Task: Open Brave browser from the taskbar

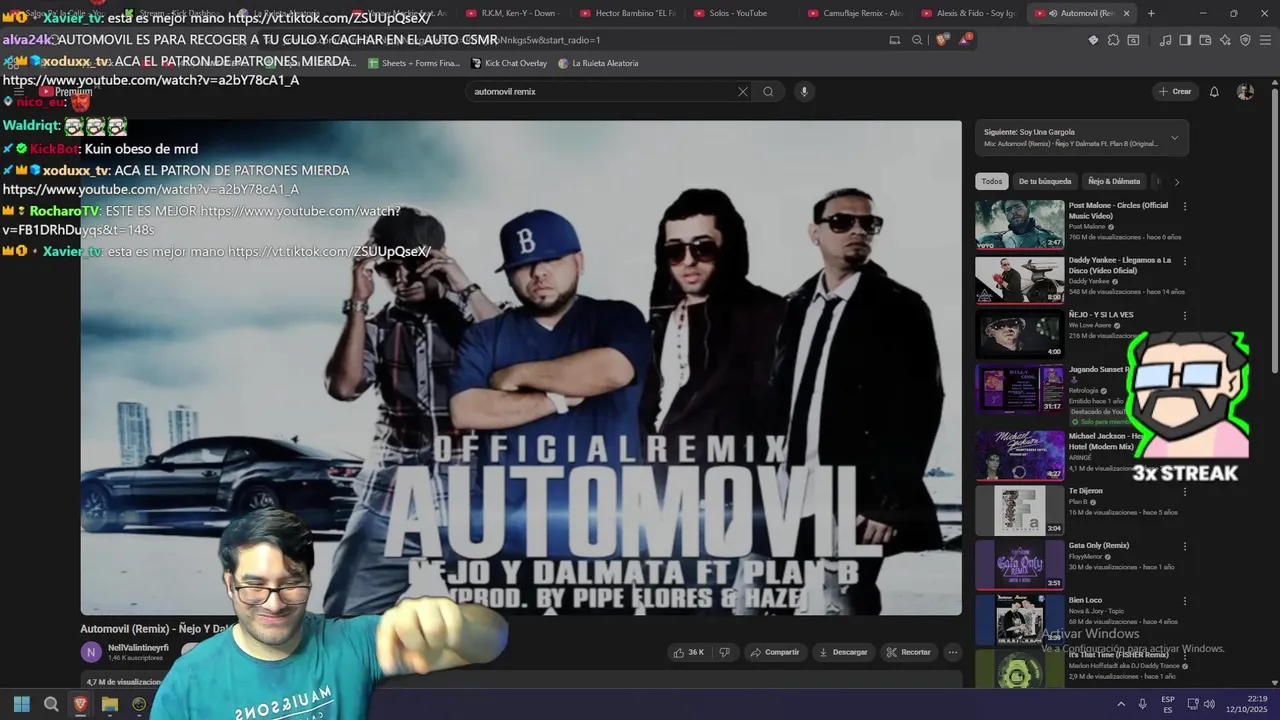Action: (80, 704)
